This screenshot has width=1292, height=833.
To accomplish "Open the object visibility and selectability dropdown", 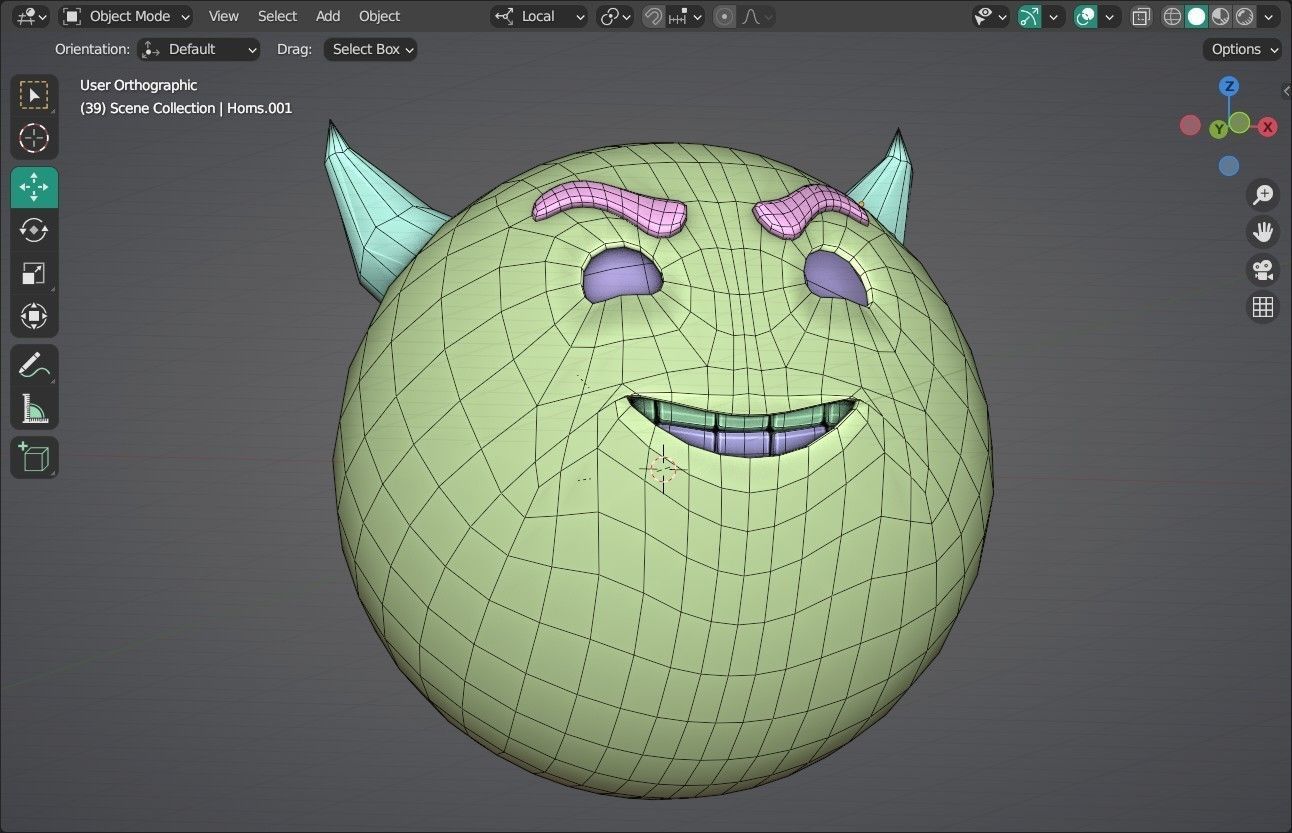I will (991, 16).
